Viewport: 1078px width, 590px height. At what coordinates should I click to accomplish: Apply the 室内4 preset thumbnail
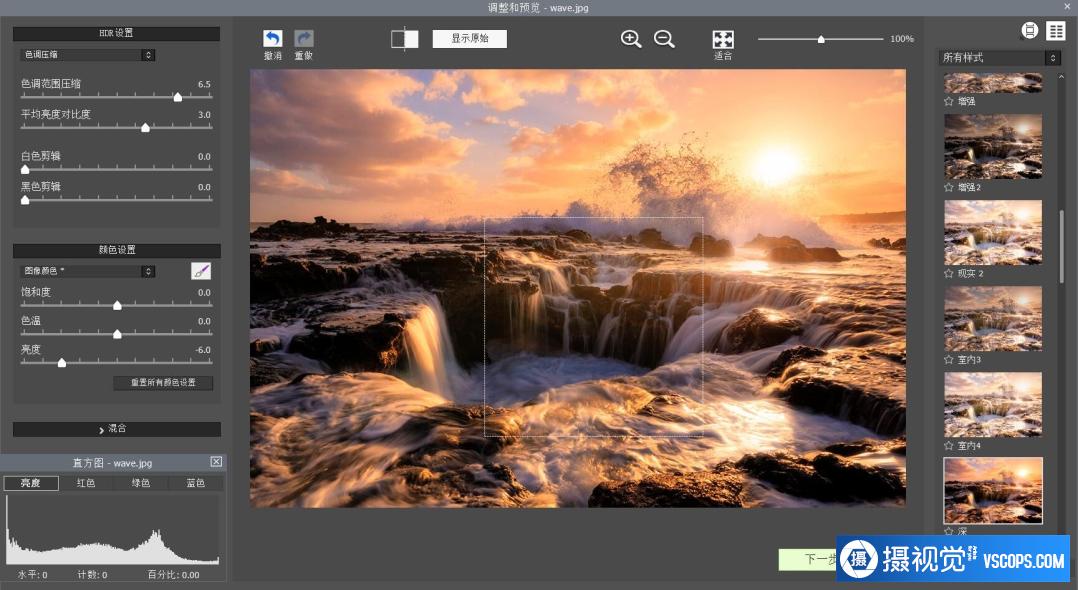[993, 404]
